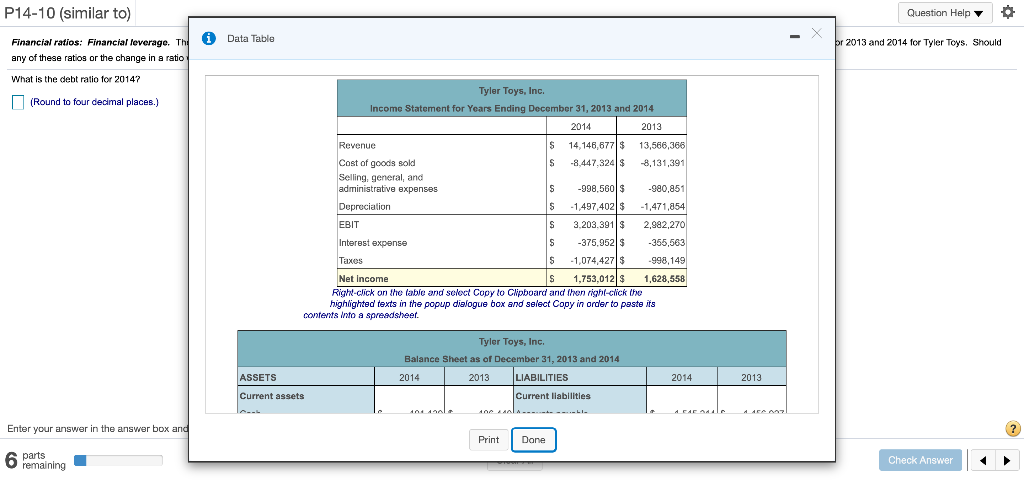This screenshot has width=1024, height=481.
Task: Select 2014 SG&A expenses value -998,560
Action: click(x=596, y=189)
